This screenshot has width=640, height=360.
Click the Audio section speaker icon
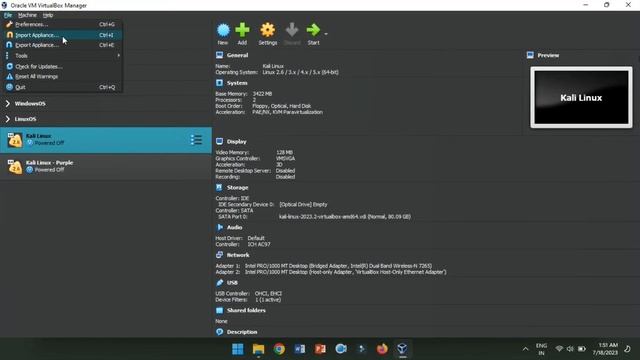(x=220, y=227)
